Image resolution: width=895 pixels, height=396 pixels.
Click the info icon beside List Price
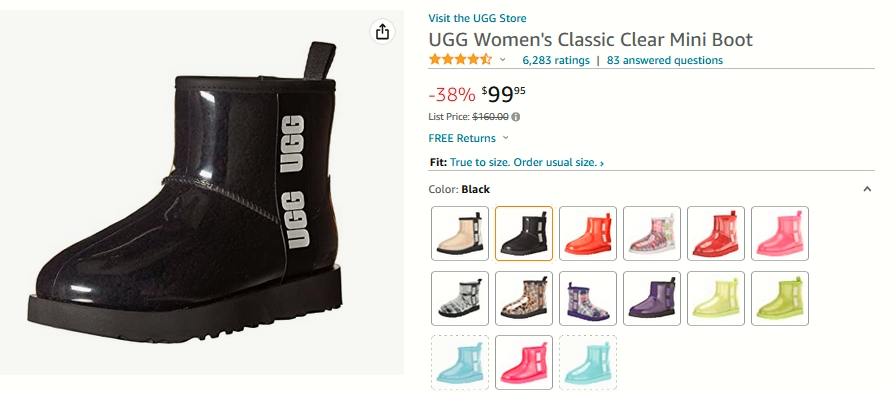tap(515, 117)
